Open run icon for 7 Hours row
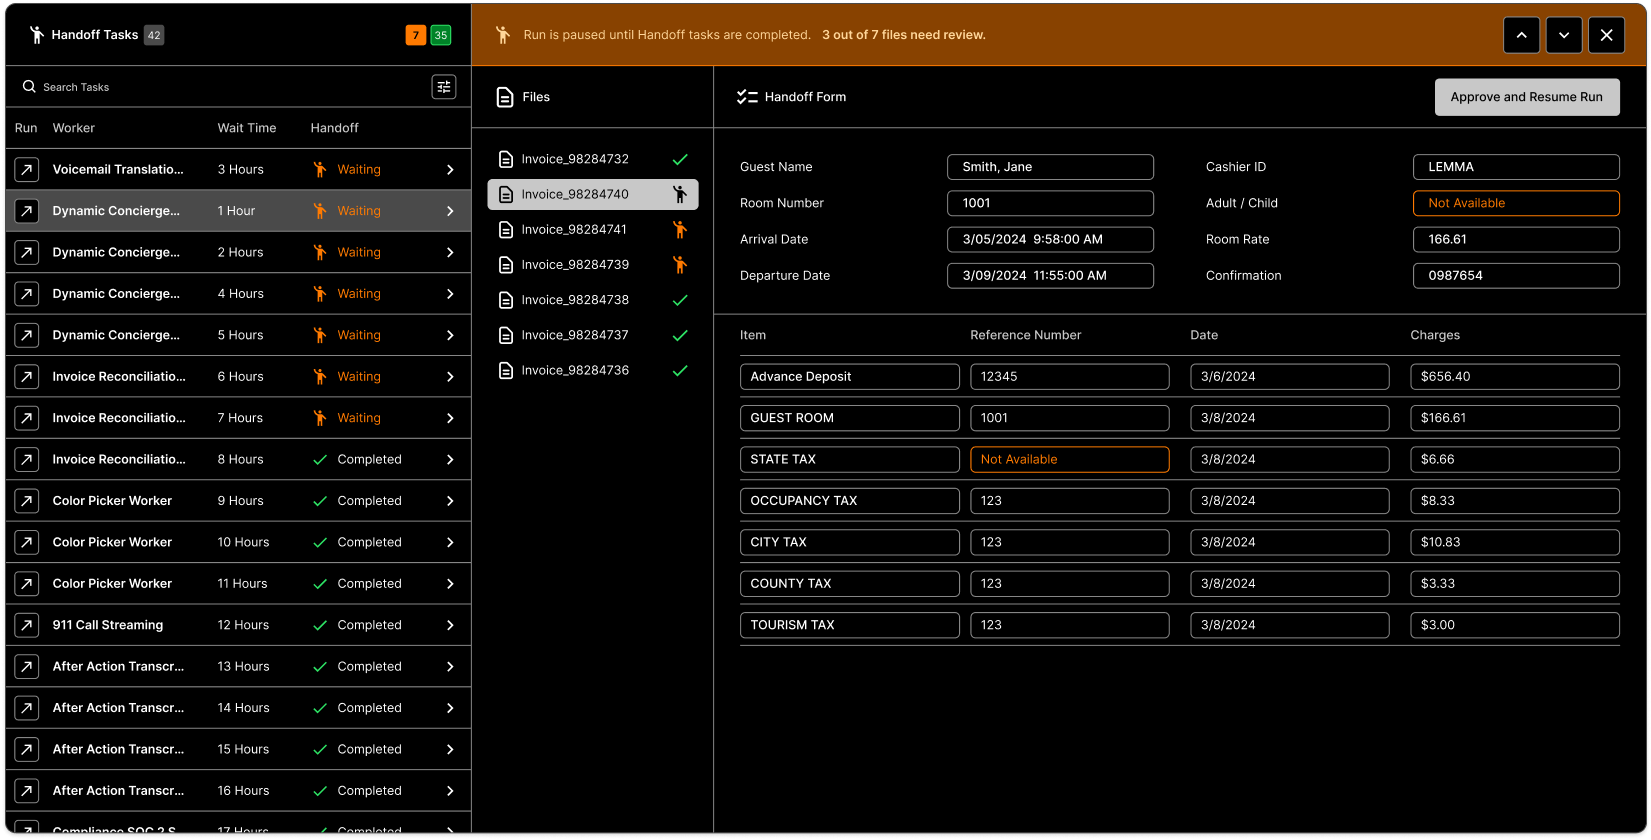The height and width of the screenshot is (840, 1651). click(27, 418)
